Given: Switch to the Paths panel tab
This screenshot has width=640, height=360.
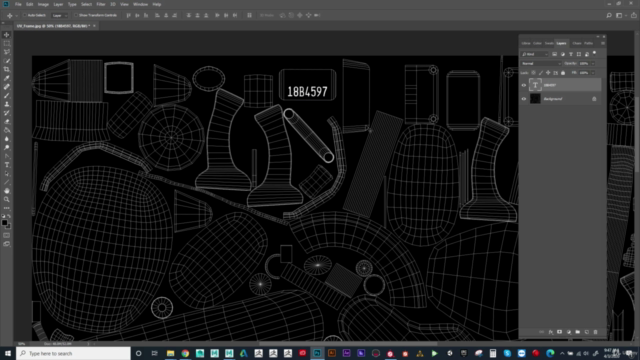Looking at the screenshot, I should pos(588,43).
